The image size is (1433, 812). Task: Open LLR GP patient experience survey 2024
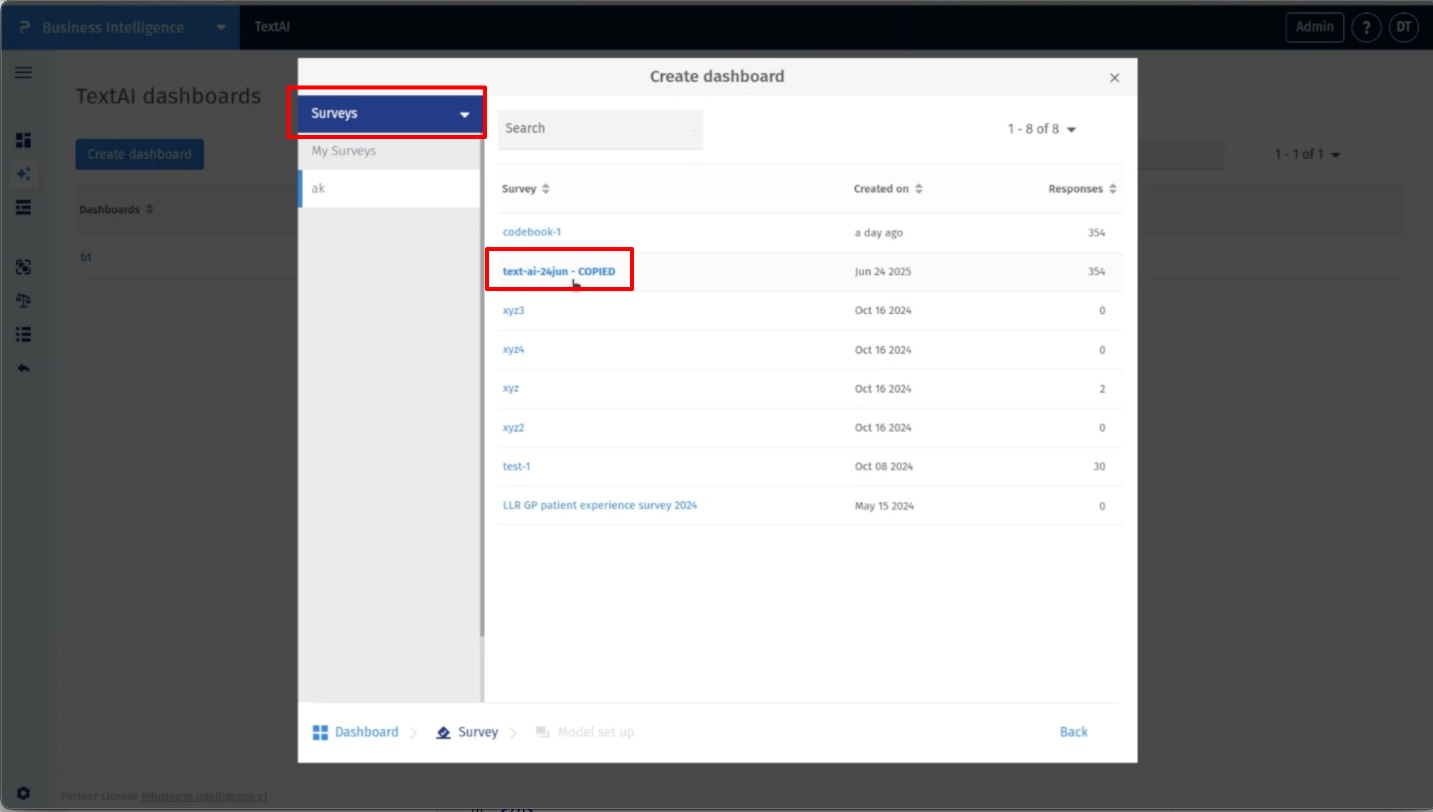[600, 506]
